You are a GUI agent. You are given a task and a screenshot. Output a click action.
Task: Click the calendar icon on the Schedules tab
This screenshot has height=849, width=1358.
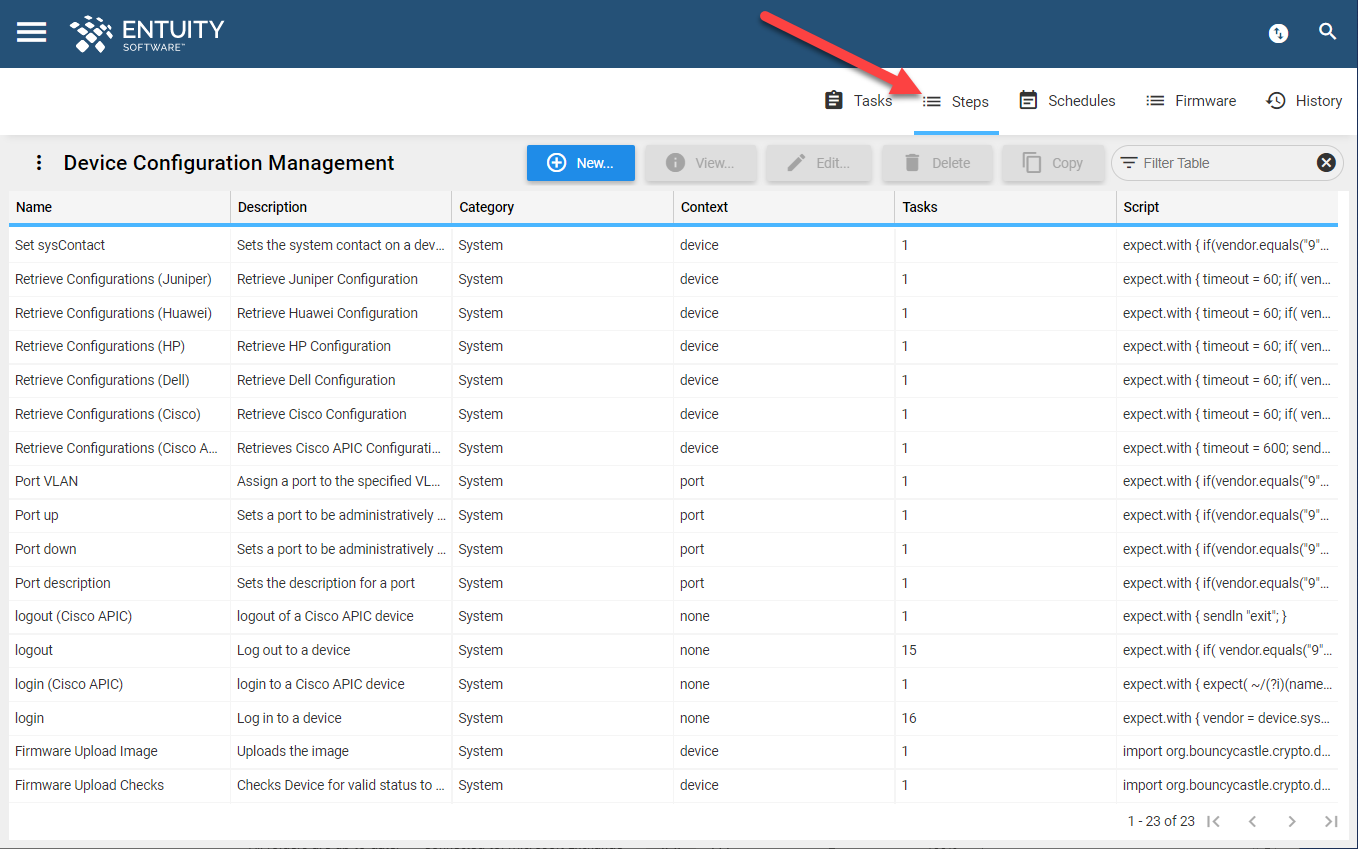click(1027, 100)
